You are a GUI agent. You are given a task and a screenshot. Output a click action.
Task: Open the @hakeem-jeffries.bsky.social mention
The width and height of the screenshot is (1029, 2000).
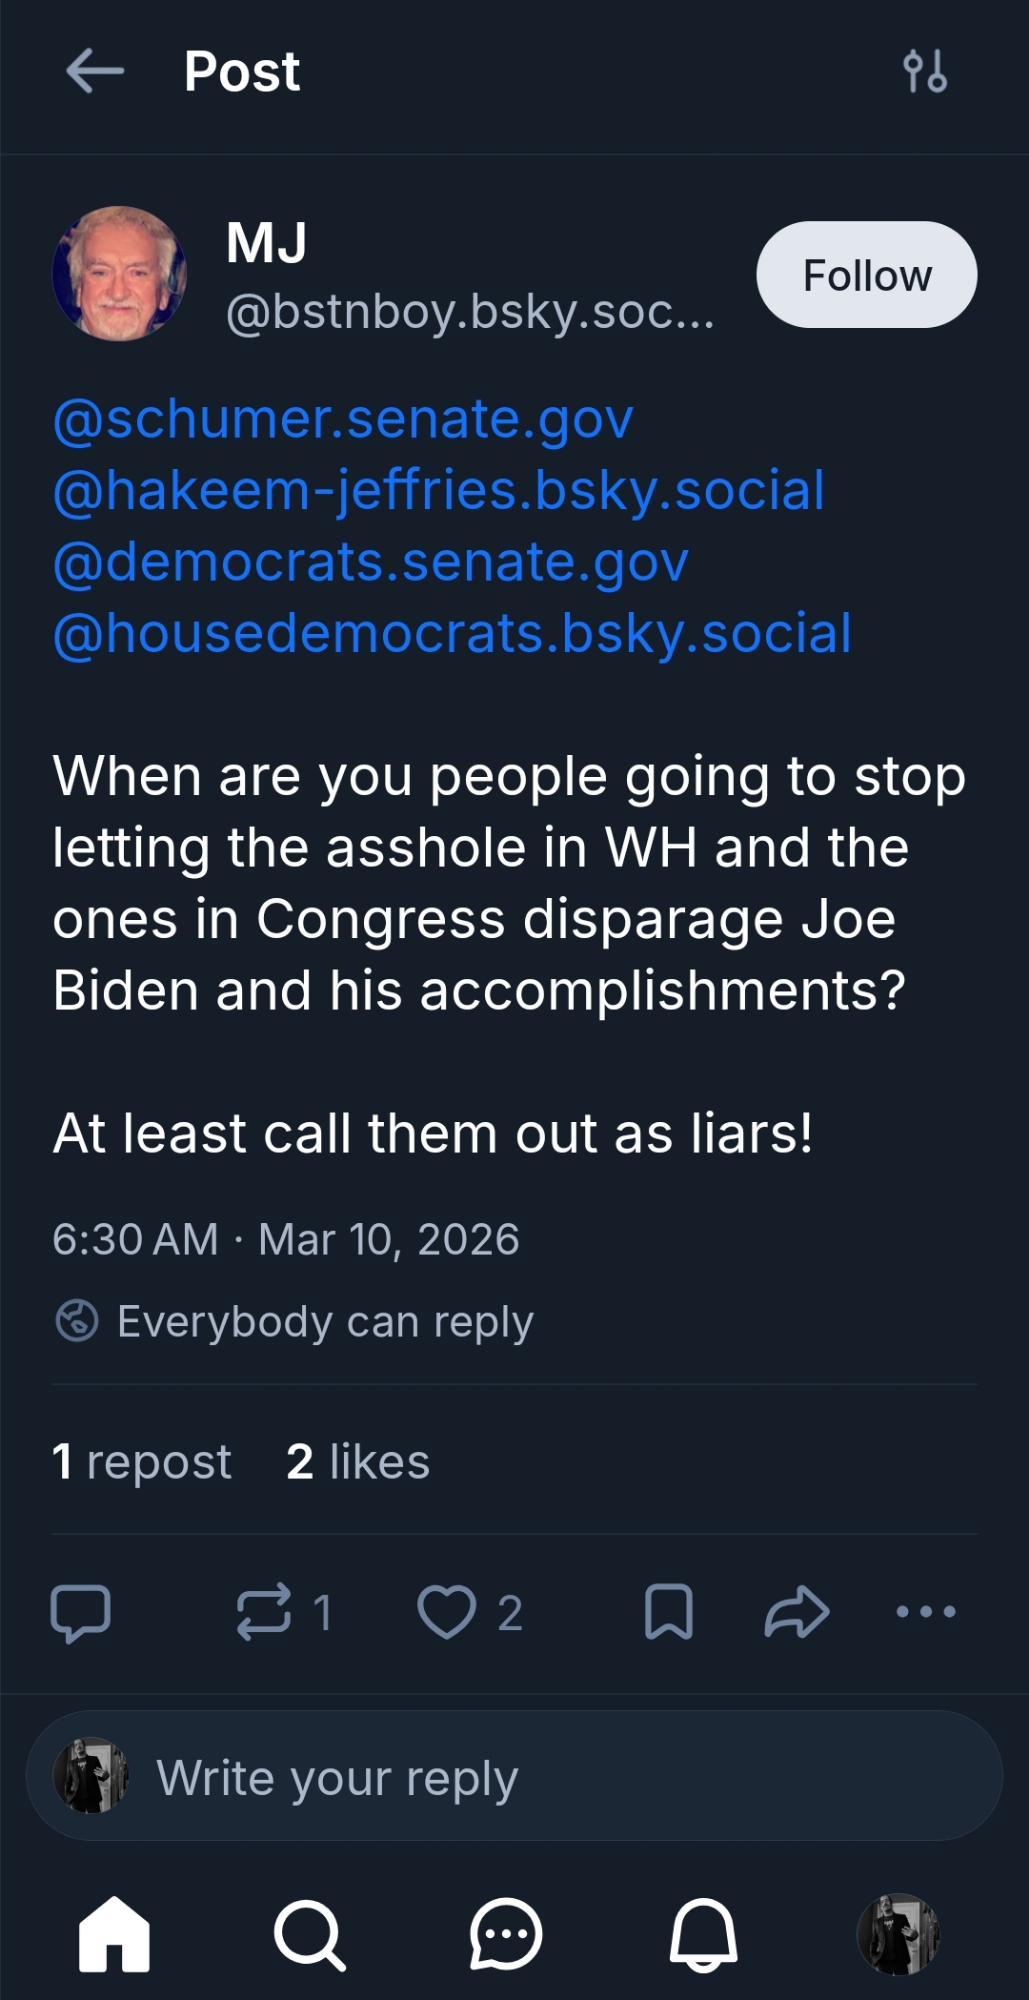pos(439,491)
